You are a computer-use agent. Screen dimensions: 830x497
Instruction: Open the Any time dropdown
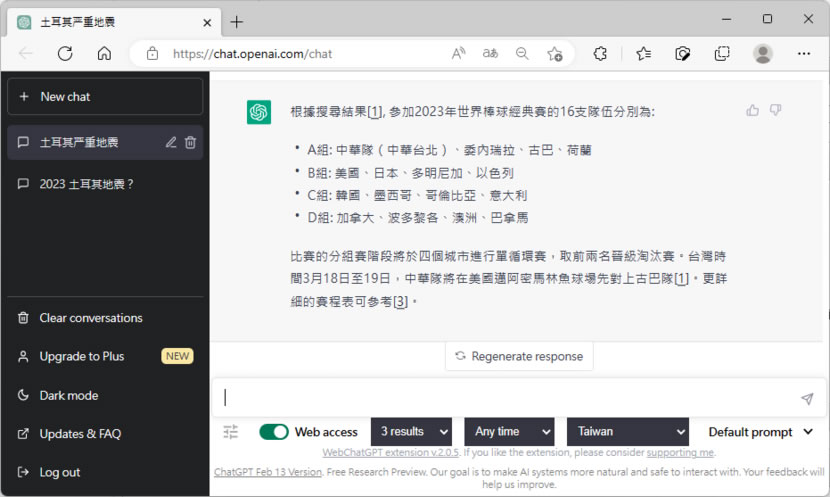click(509, 432)
